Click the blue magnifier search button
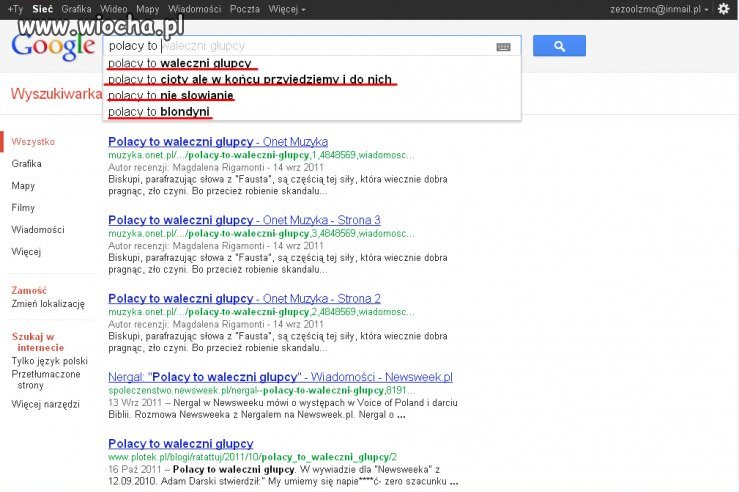Image resolution: width=739 pixels, height=492 pixels. tap(559, 46)
